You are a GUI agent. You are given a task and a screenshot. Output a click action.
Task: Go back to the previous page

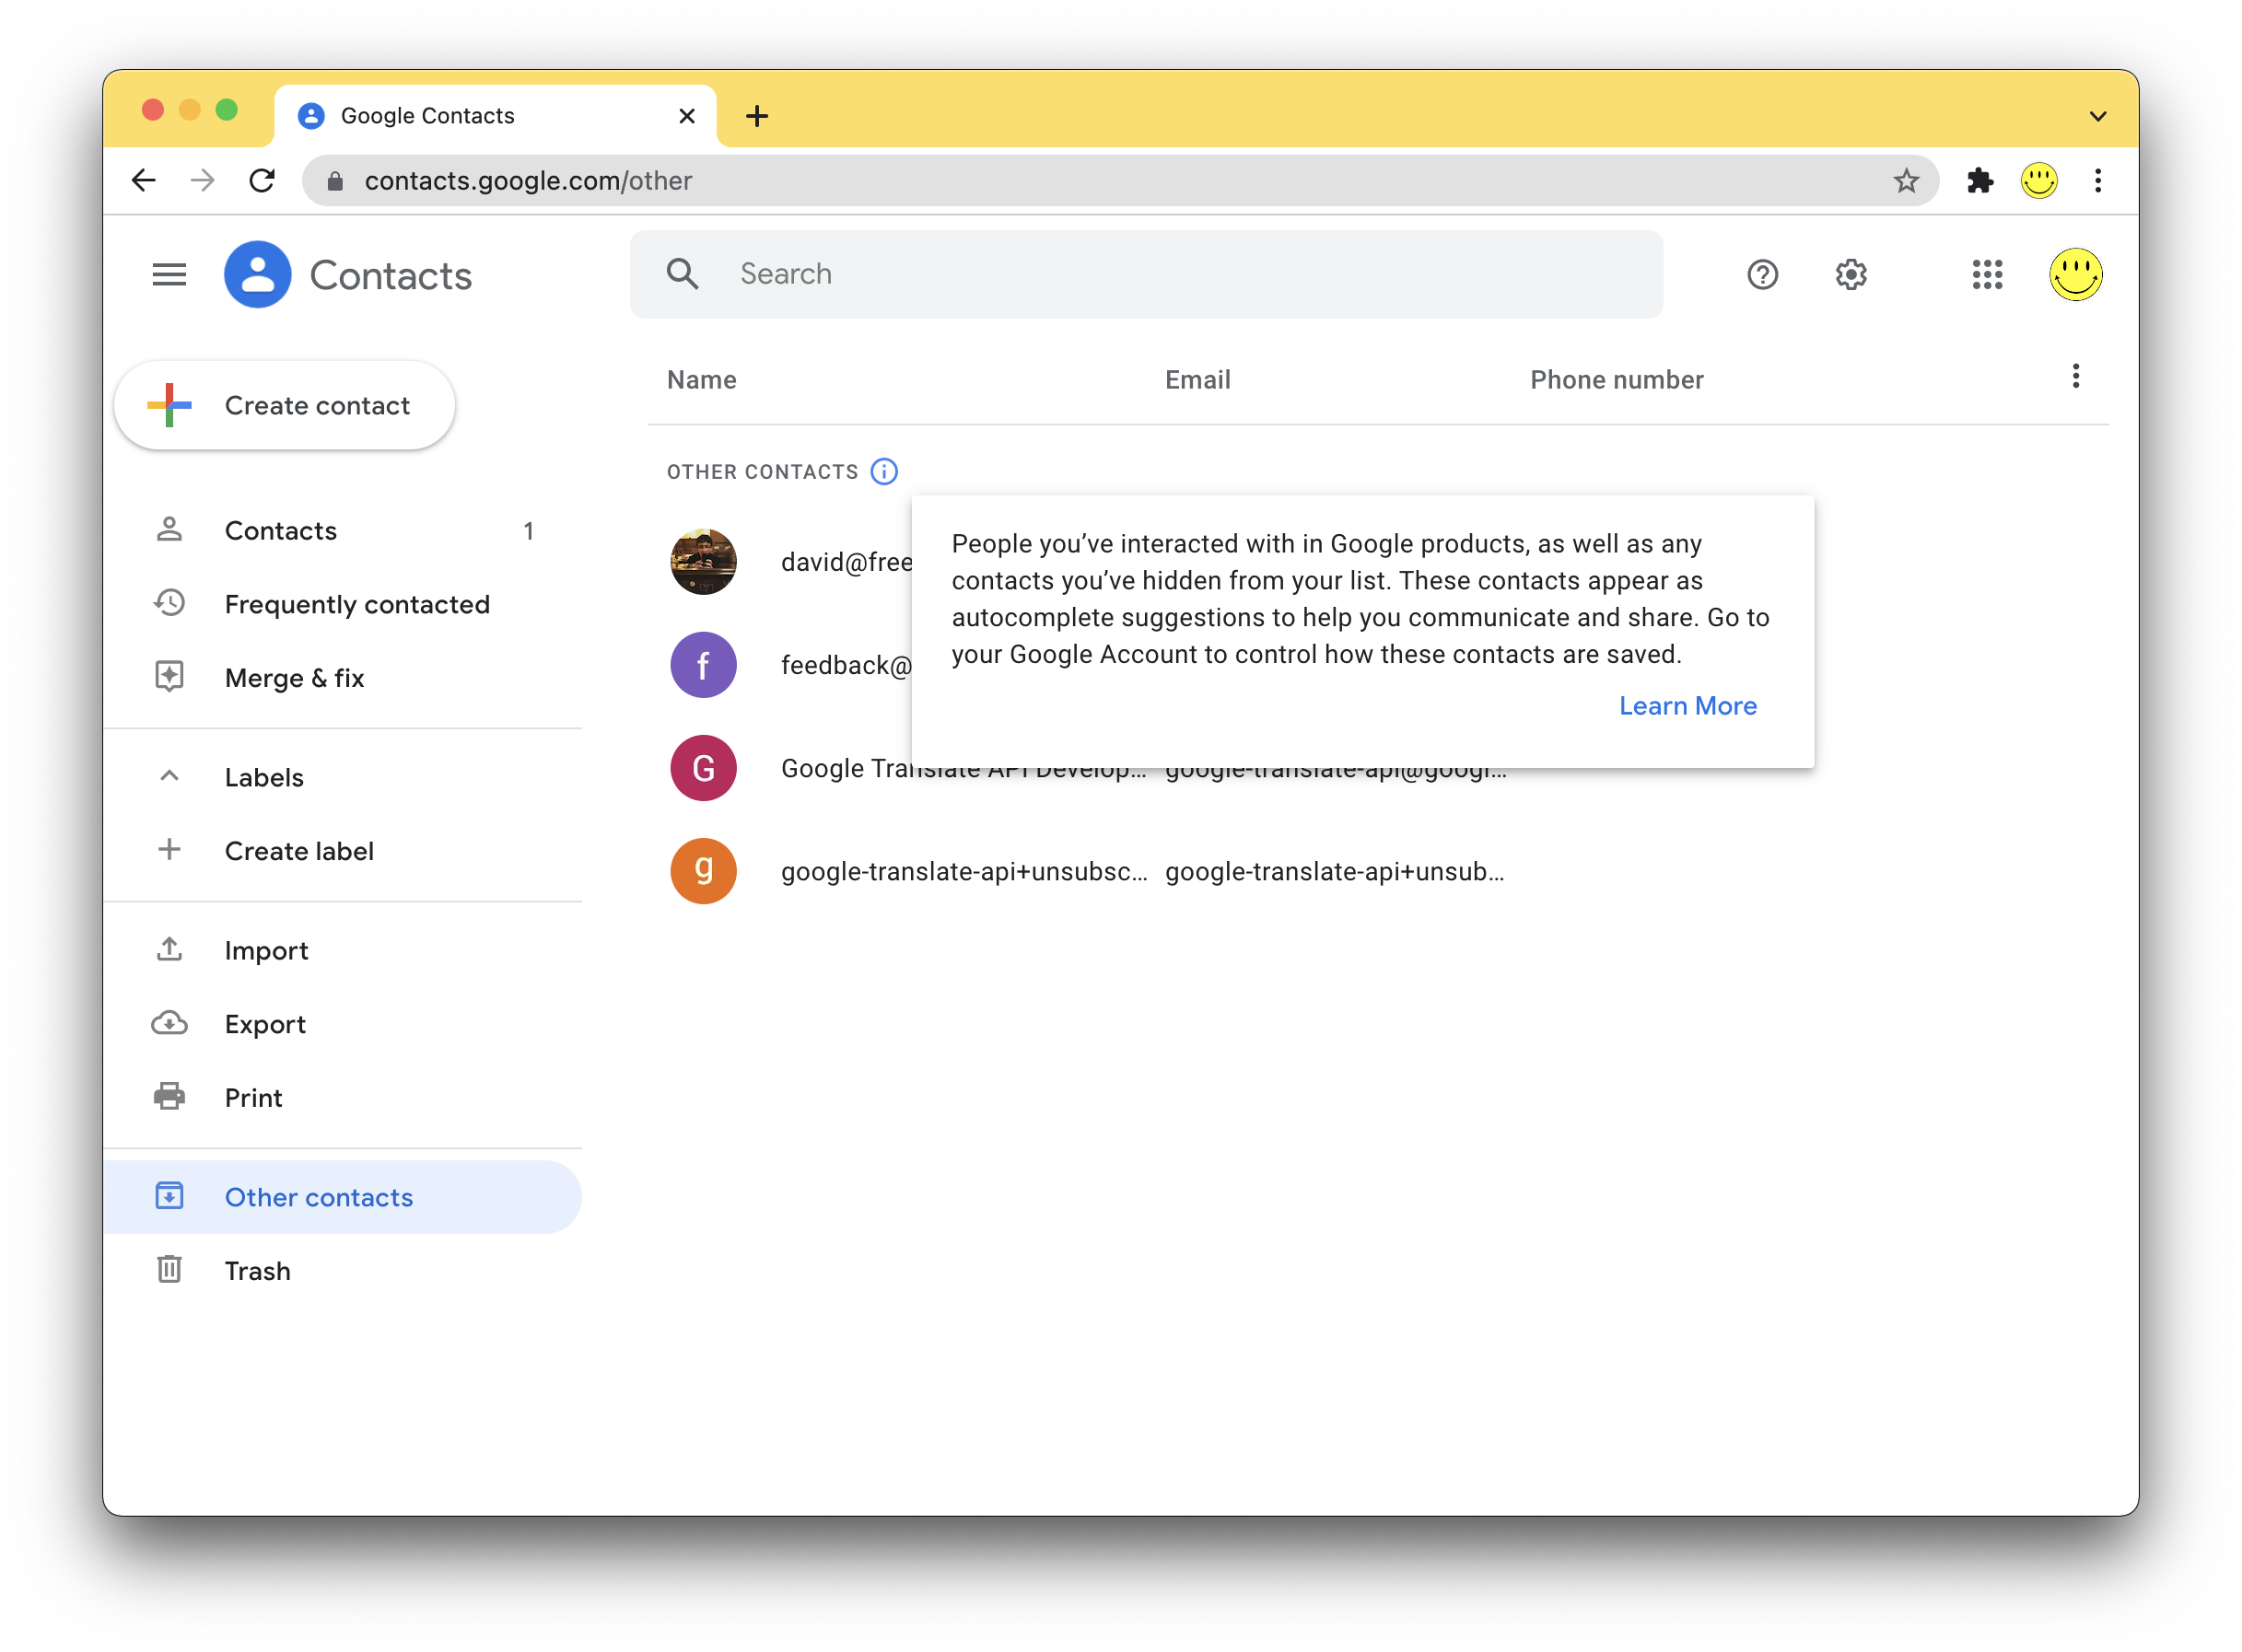pyautogui.click(x=144, y=180)
